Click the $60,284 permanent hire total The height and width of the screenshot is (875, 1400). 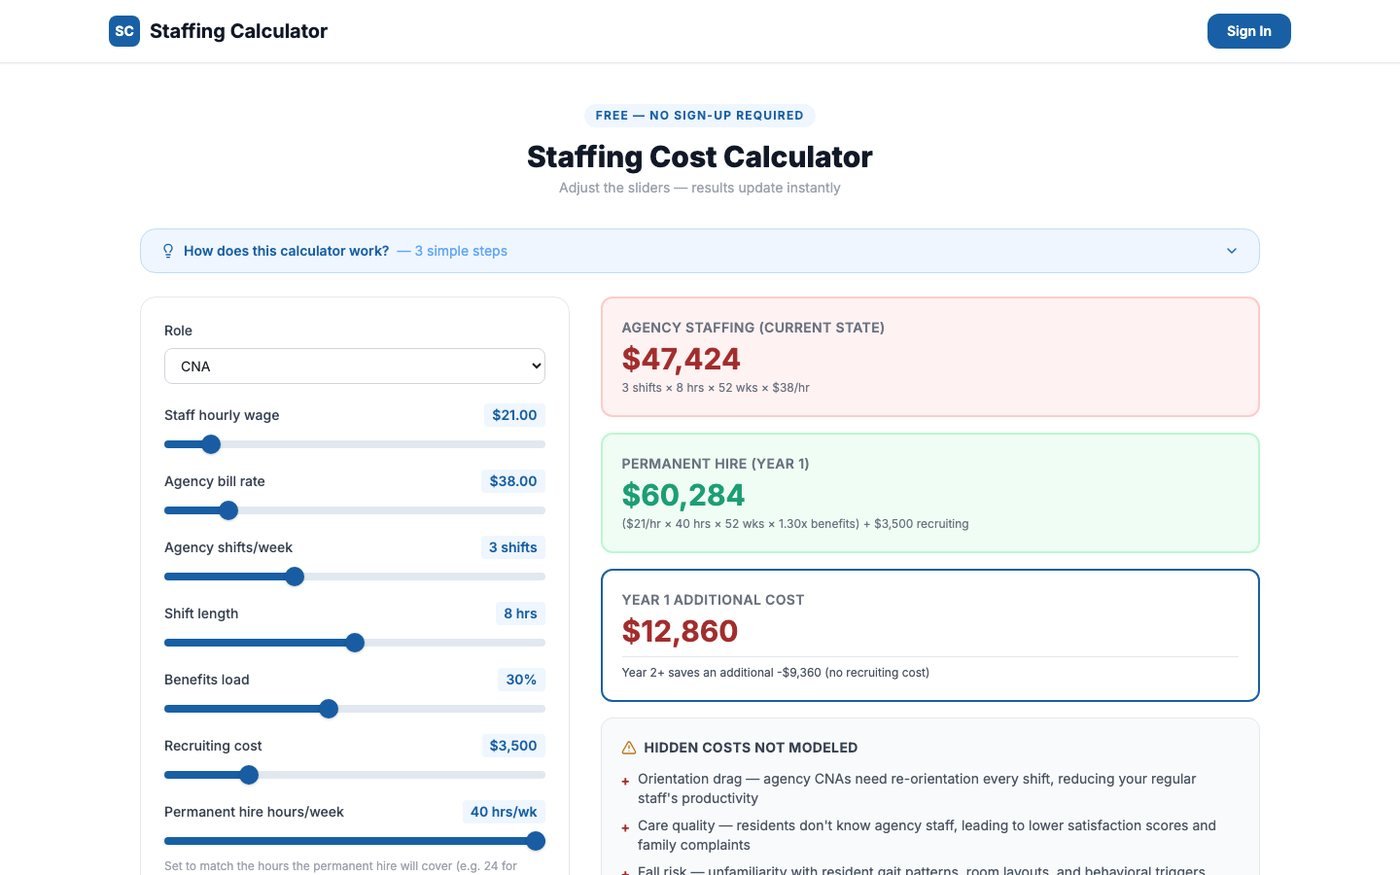click(683, 495)
